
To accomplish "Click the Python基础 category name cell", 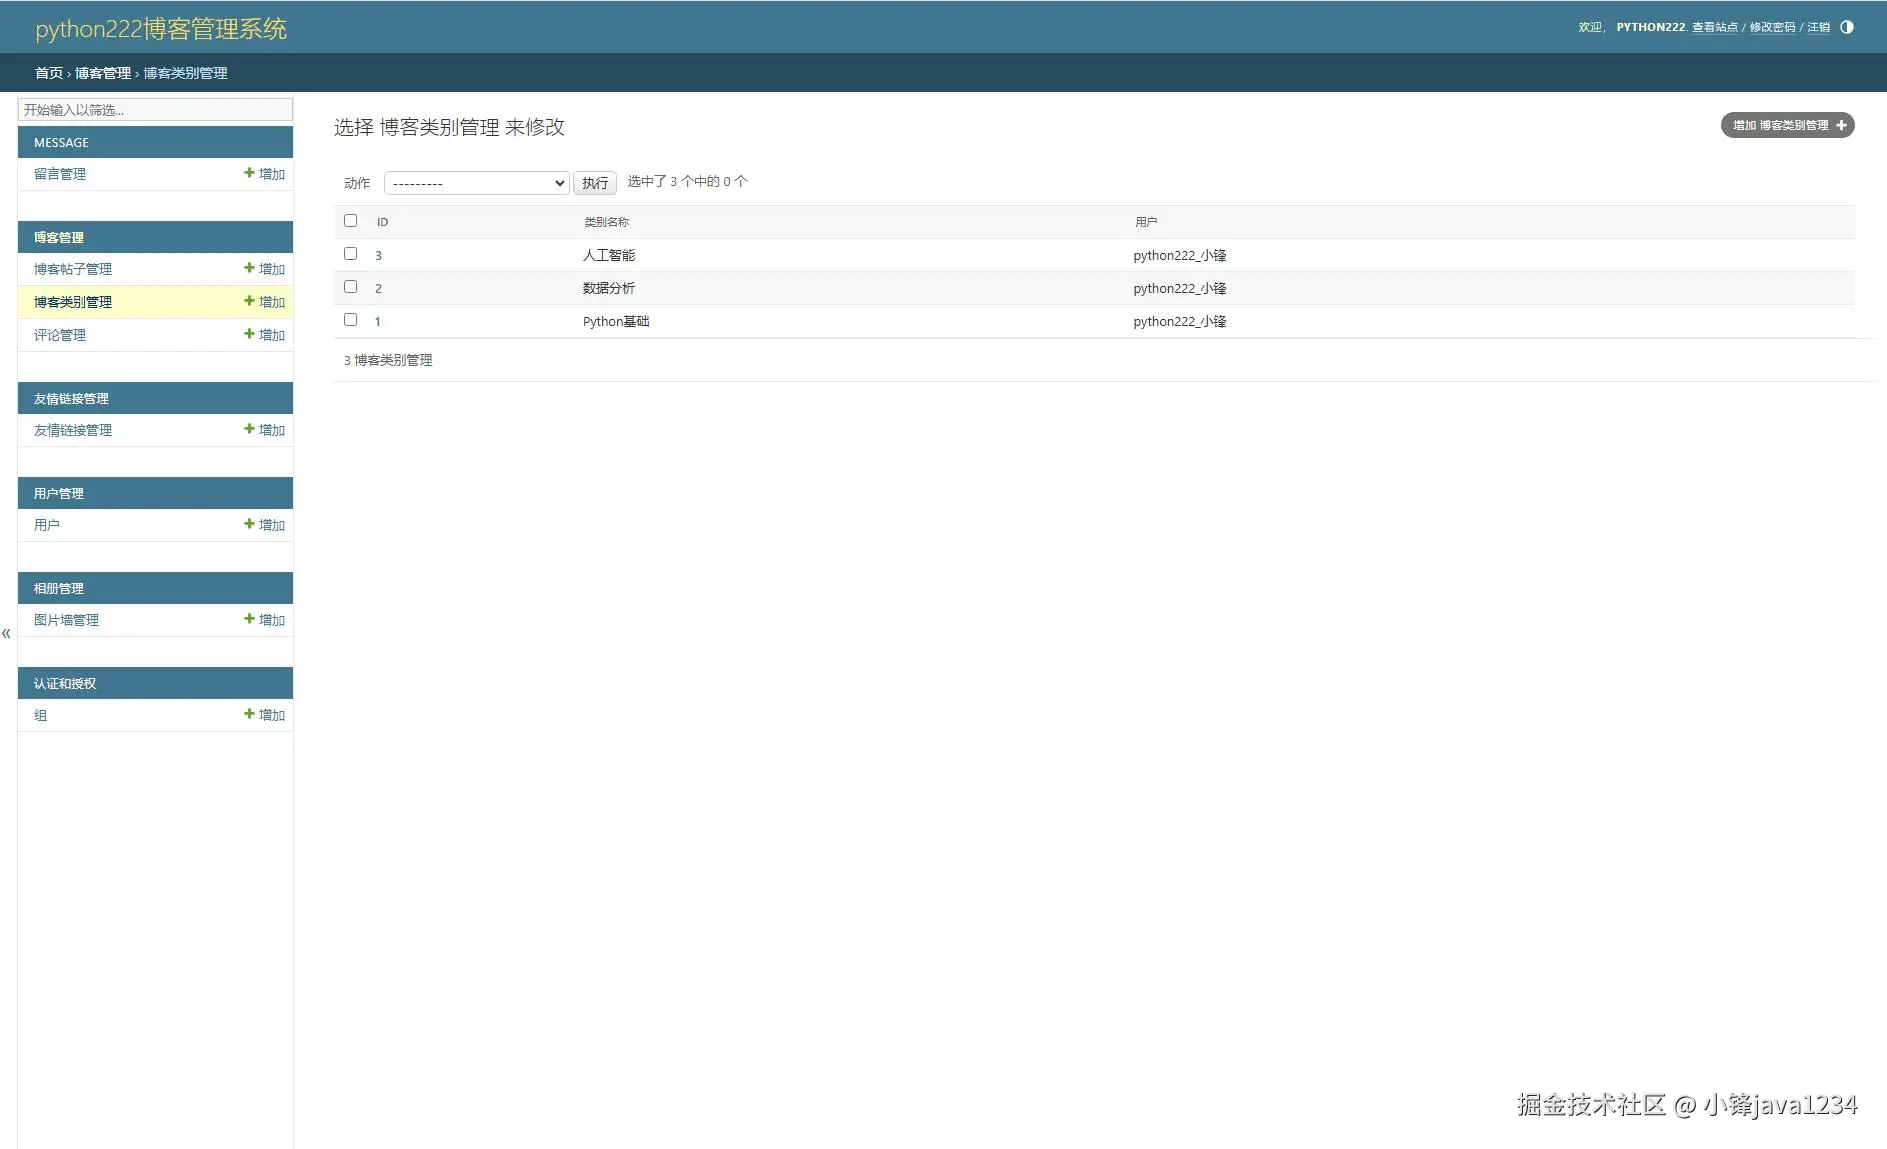I will pos(616,321).
